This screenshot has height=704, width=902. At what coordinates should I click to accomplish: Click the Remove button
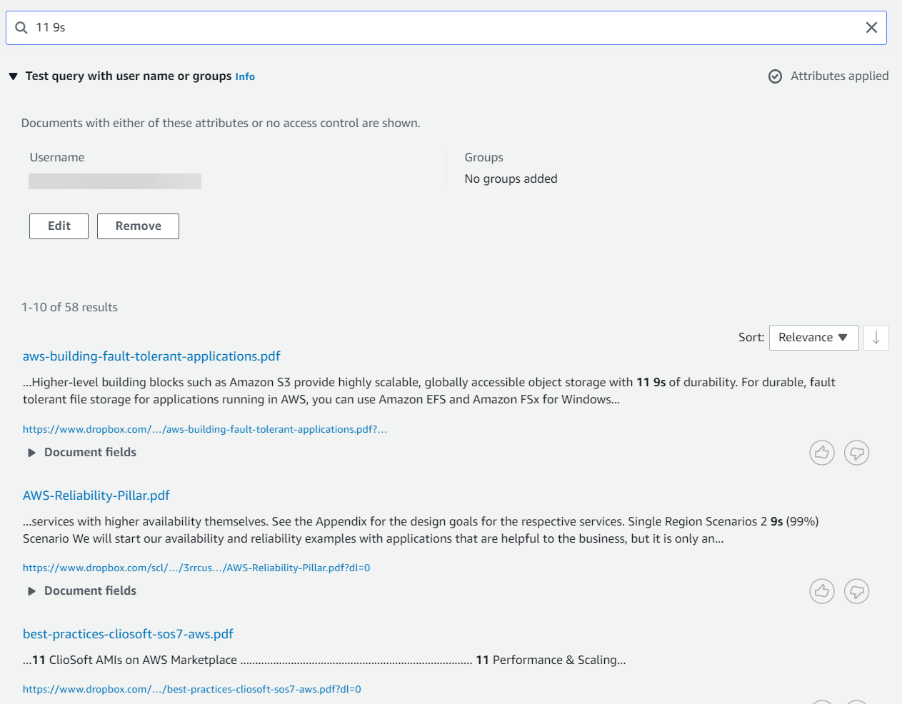click(x=138, y=226)
